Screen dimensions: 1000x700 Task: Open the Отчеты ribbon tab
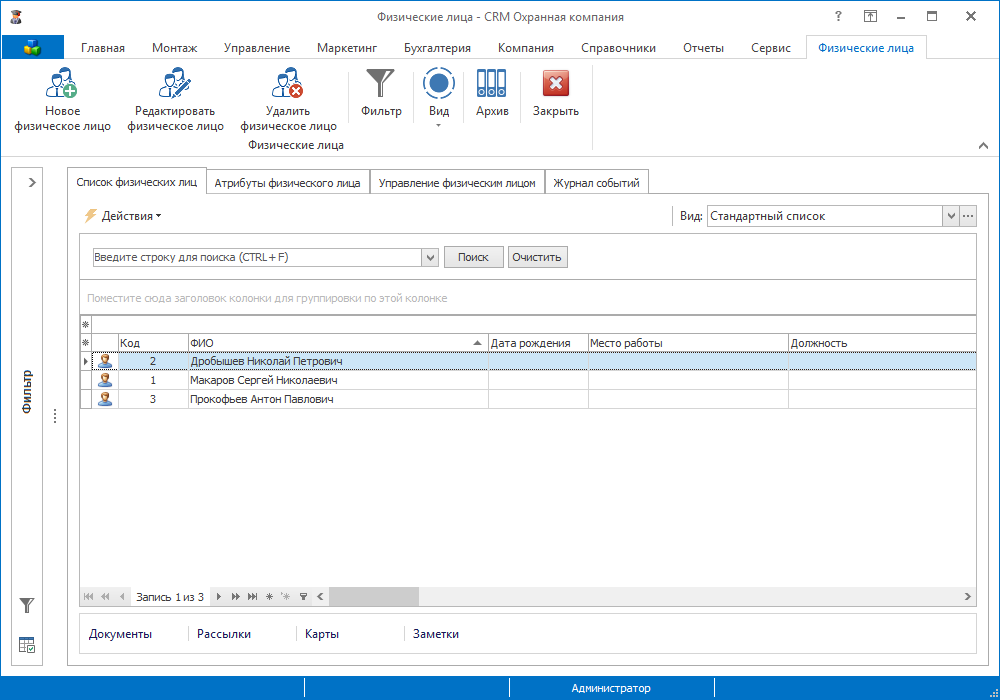pyautogui.click(x=703, y=48)
